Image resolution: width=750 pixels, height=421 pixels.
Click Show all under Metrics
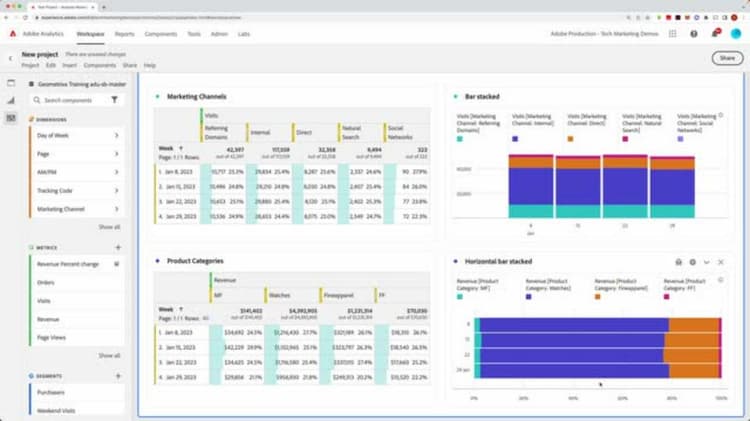click(110, 355)
